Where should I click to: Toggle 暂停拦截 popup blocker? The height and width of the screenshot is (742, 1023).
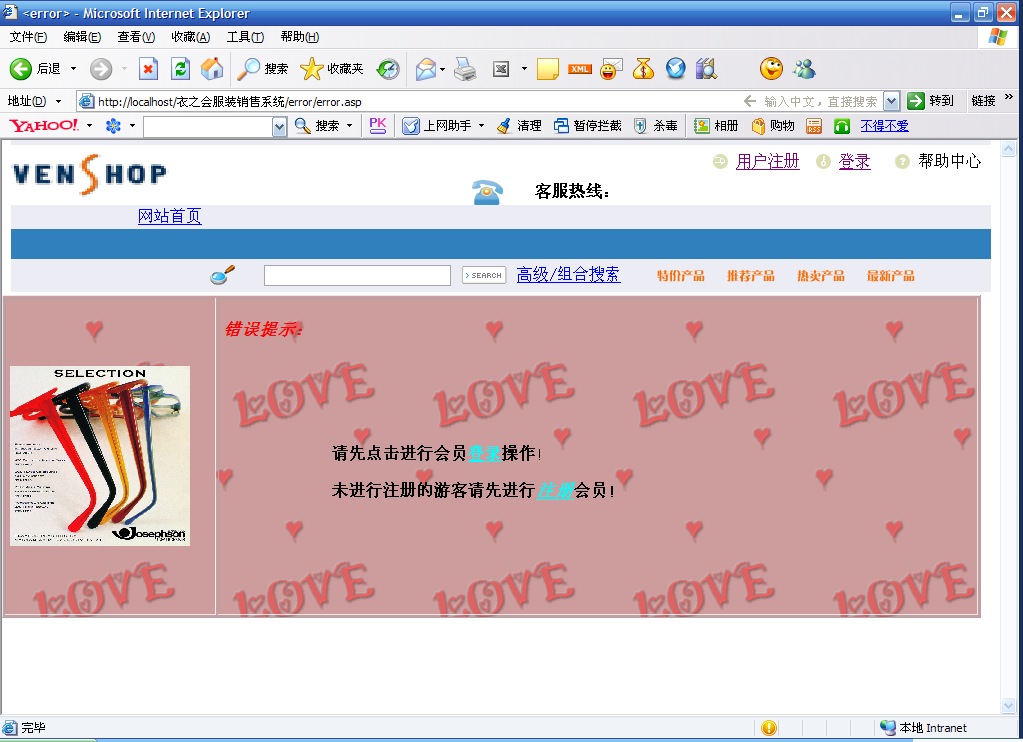(587, 125)
